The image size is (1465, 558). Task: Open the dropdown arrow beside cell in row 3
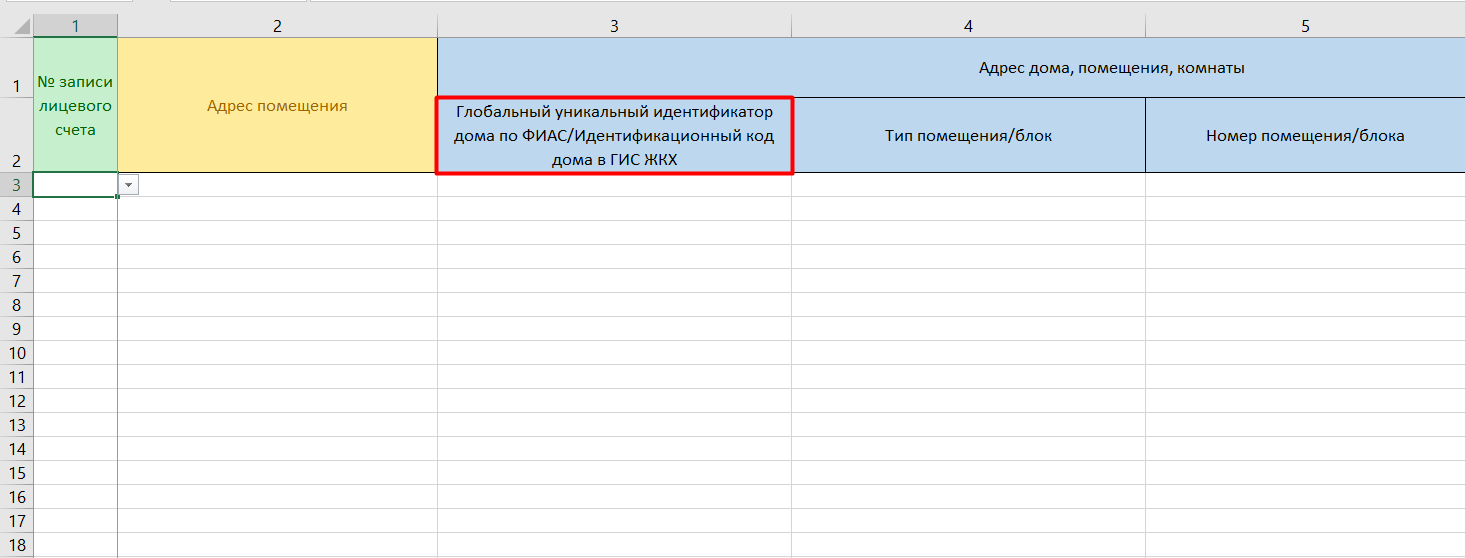pos(128,185)
